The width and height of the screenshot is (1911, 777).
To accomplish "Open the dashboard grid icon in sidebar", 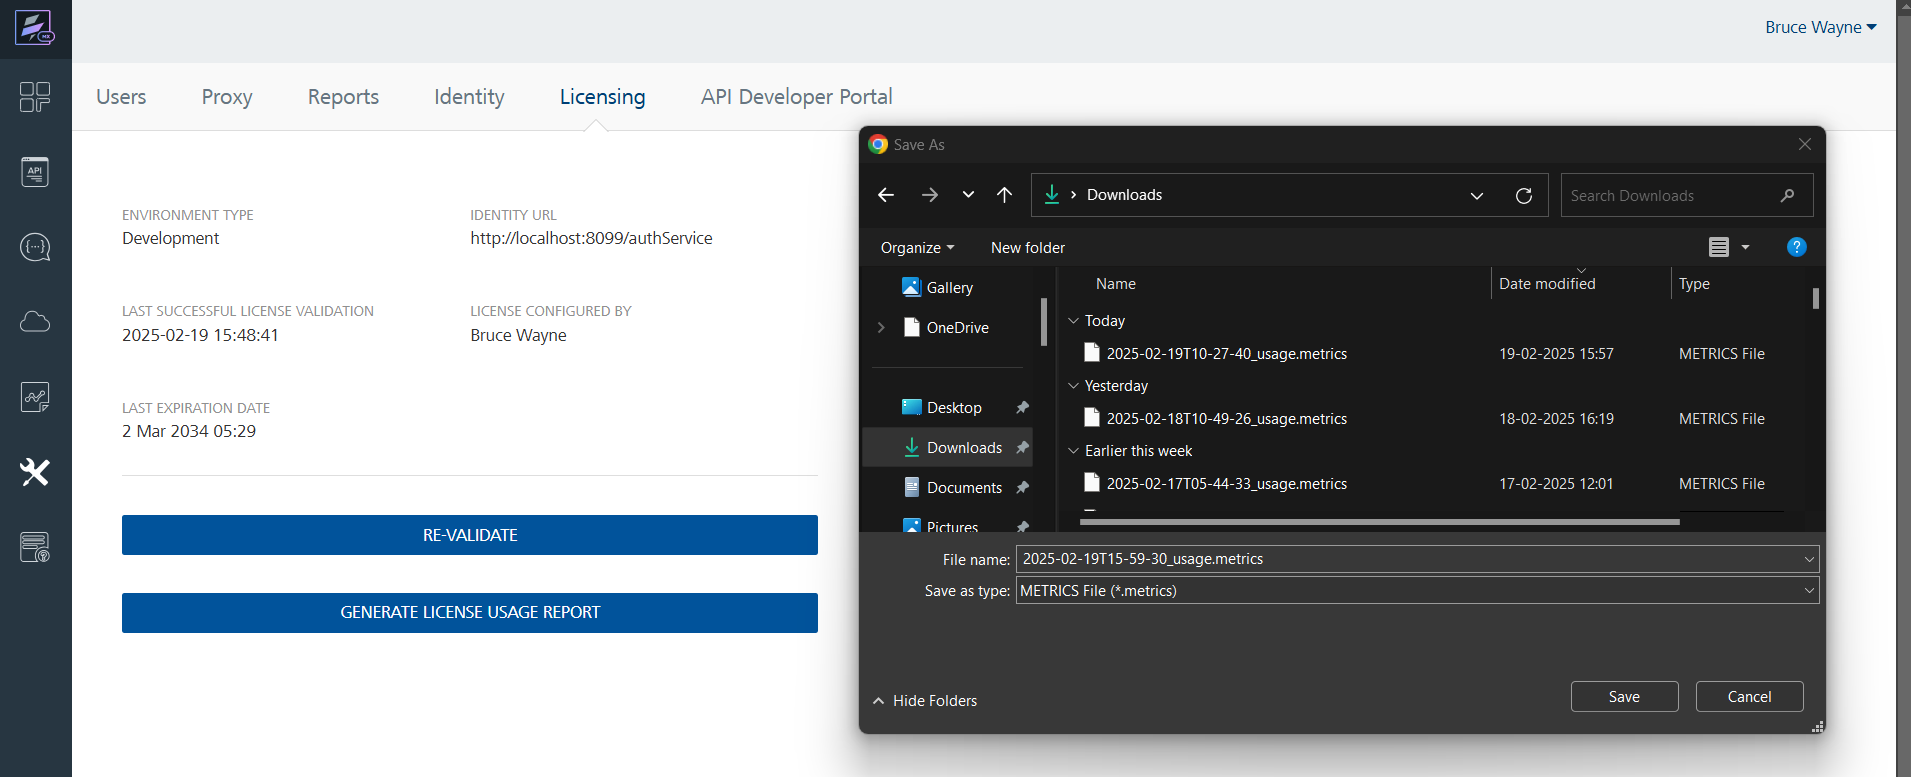I will point(35,97).
